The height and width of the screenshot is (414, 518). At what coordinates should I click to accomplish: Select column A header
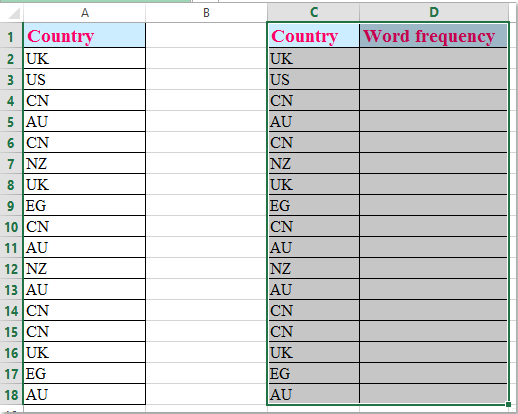tap(85, 13)
